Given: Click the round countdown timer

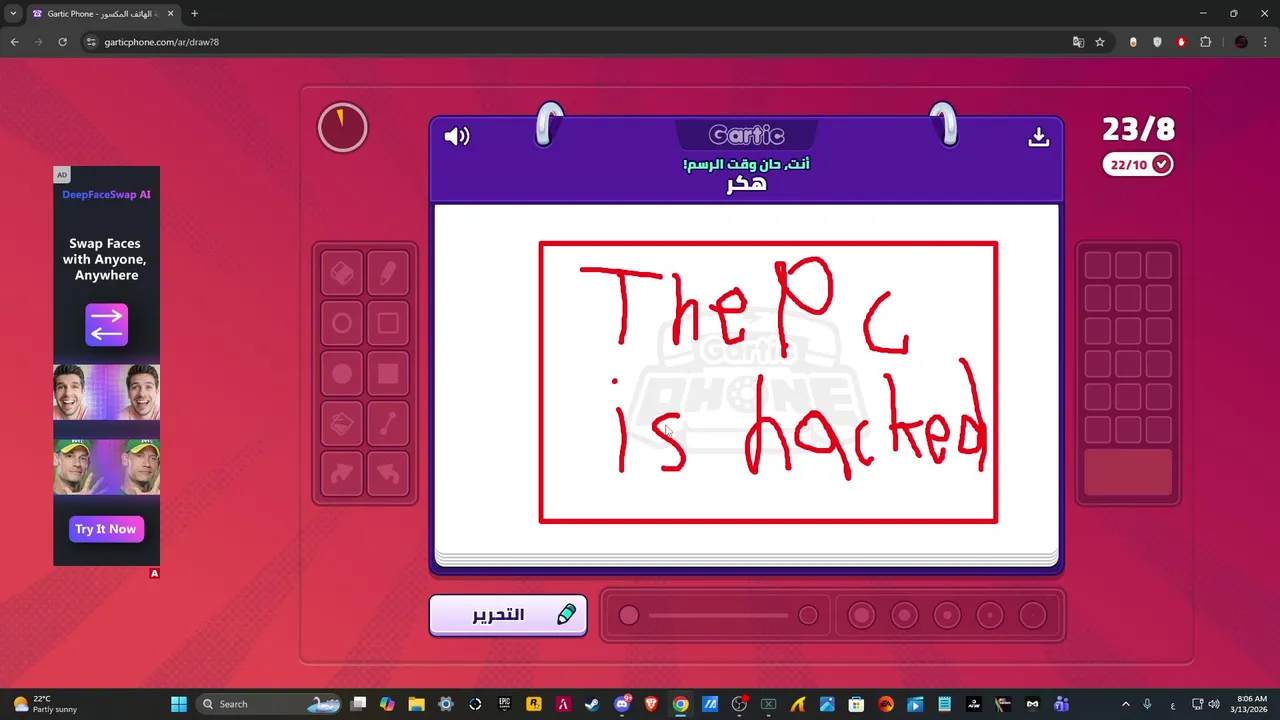Looking at the screenshot, I should point(343,128).
